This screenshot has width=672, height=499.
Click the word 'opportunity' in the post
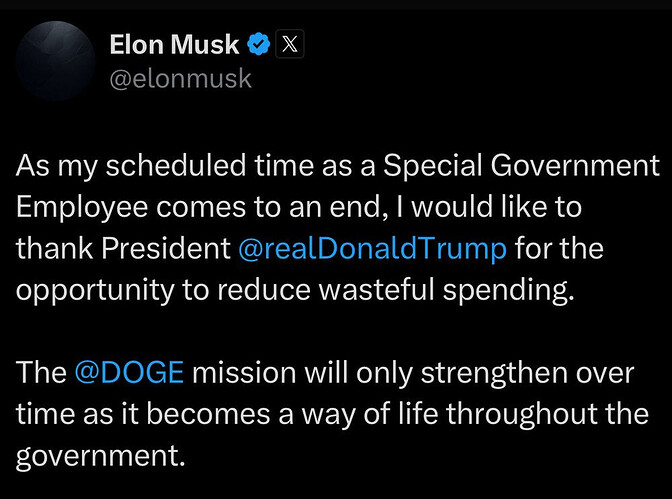(95, 290)
